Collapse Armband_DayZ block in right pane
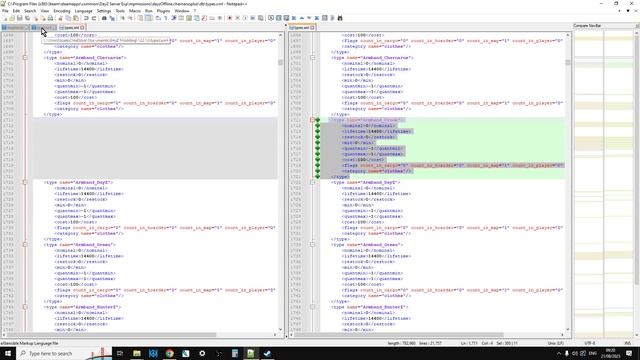 (312, 182)
